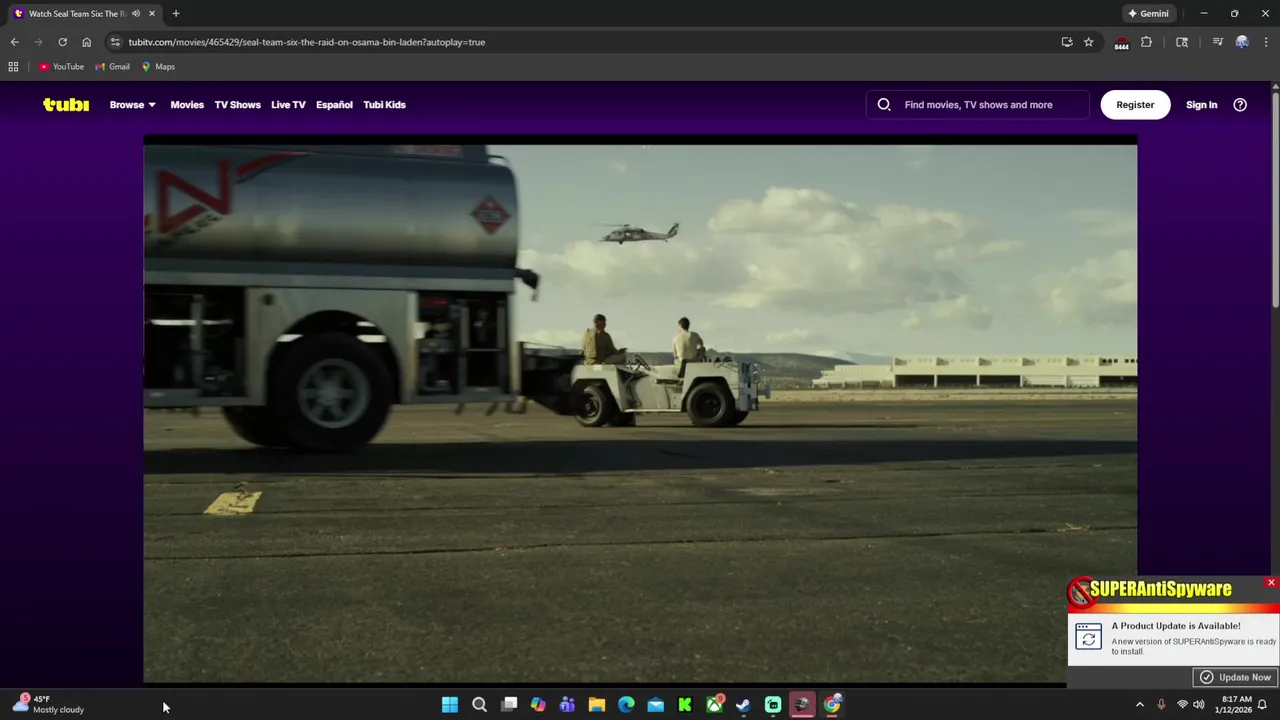Open the Windows Start menu
The width and height of the screenshot is (1280, 720).
pyautogui.click(x=450, y=705)
